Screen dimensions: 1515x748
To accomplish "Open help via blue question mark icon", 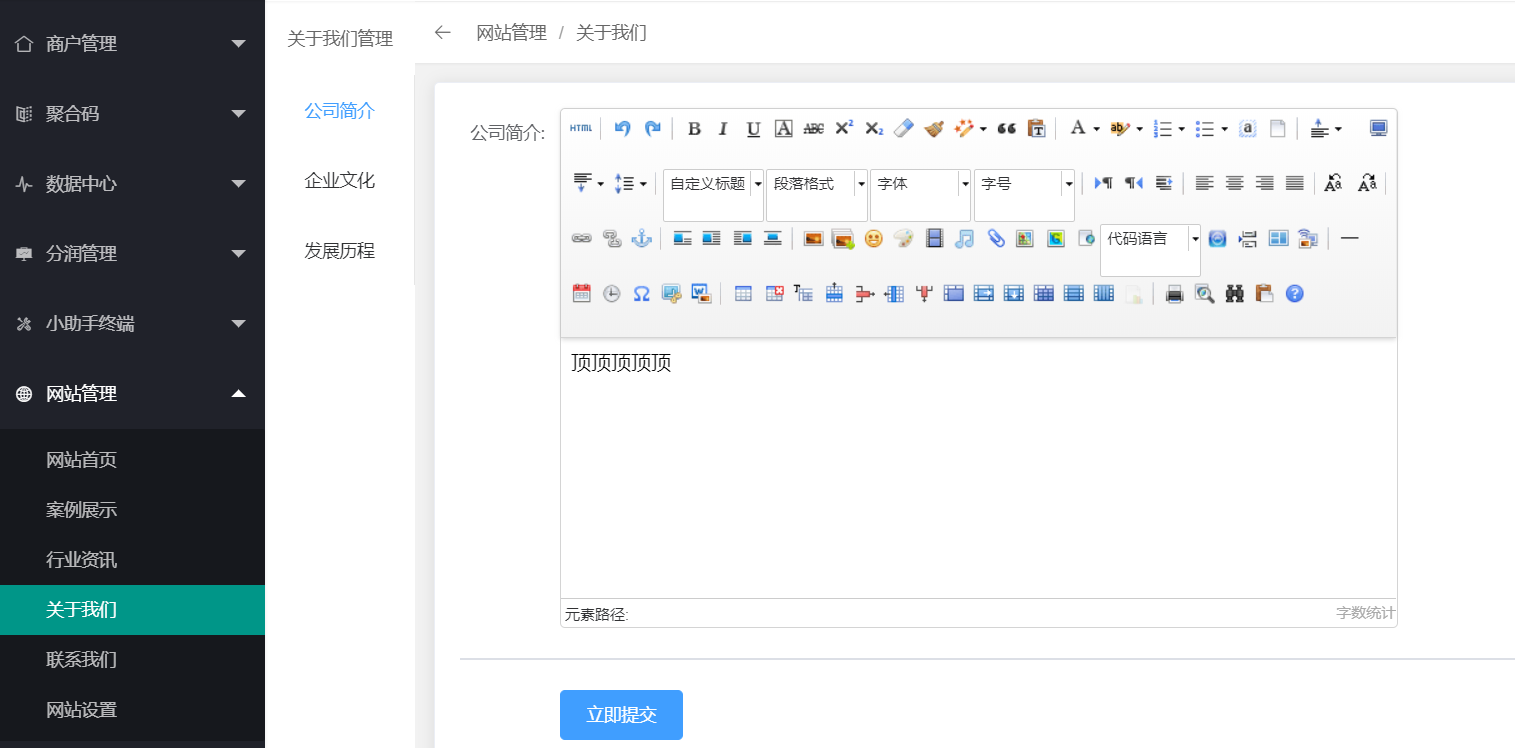I will (x=1295, y=294).
